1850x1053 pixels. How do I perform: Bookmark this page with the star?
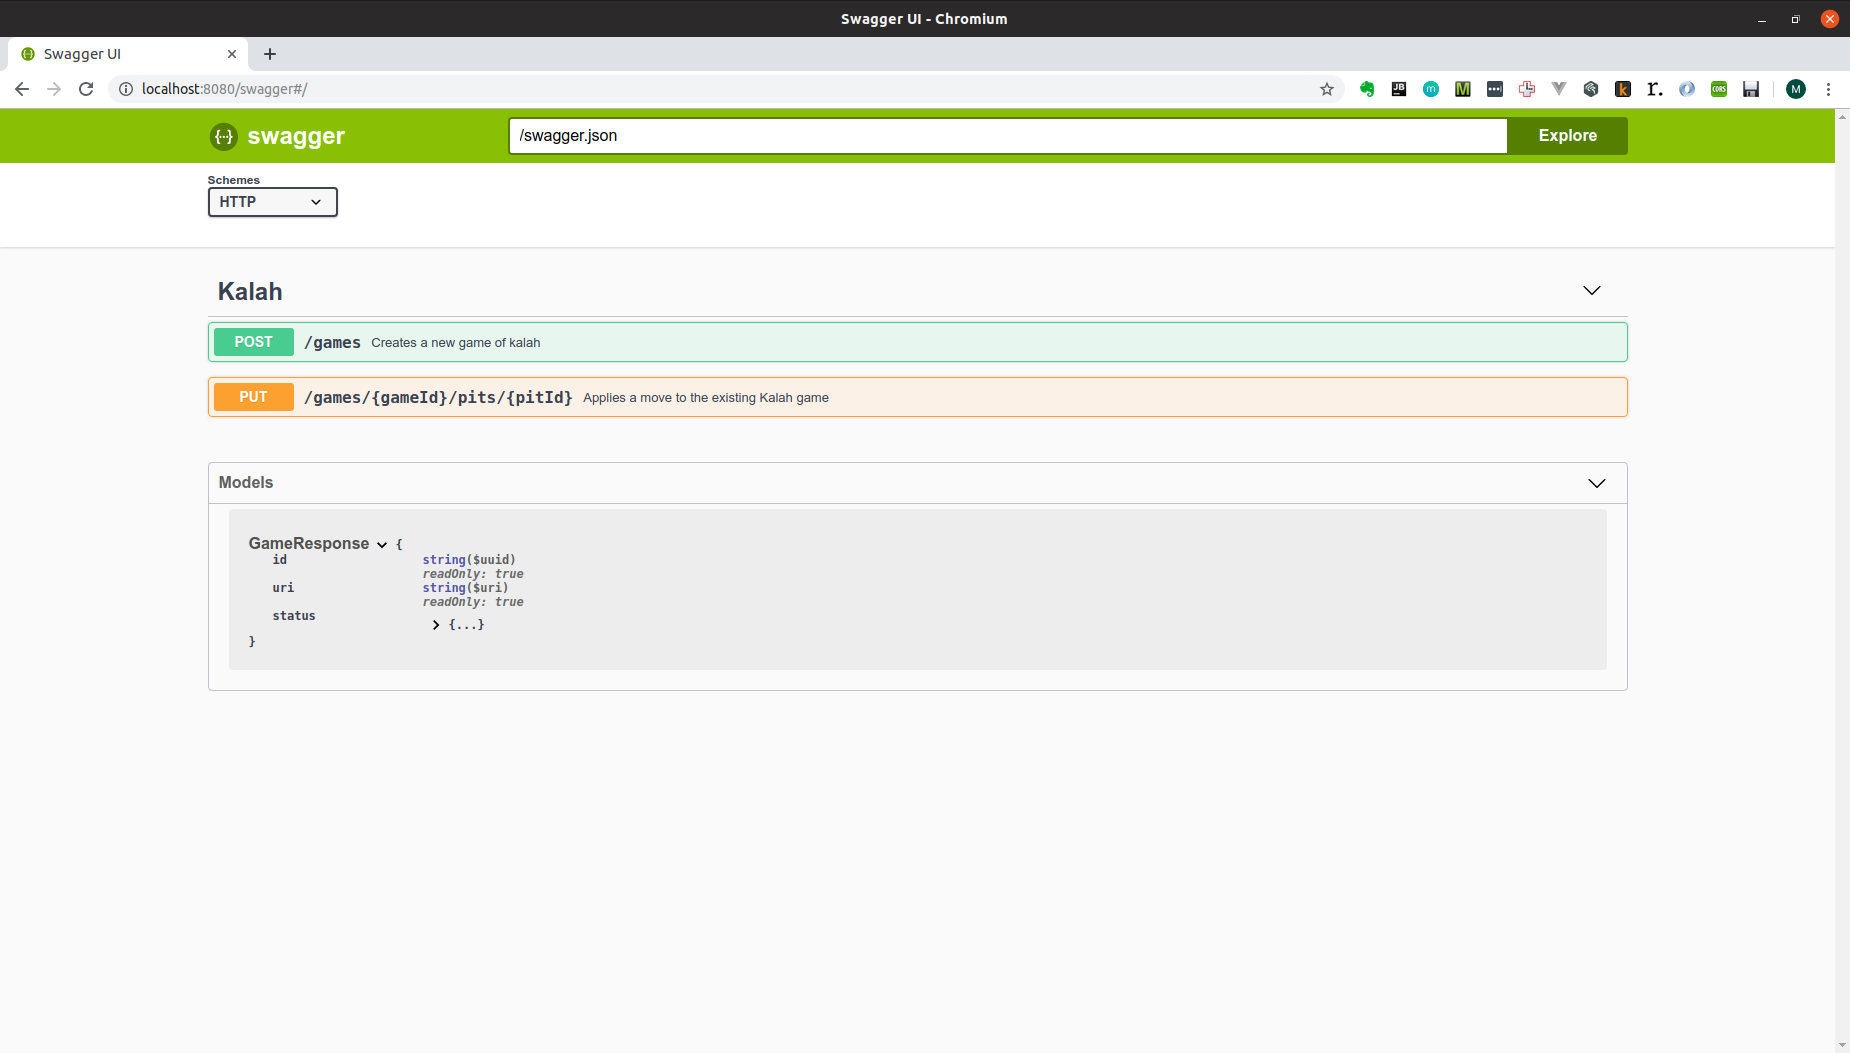point(1327,89)
